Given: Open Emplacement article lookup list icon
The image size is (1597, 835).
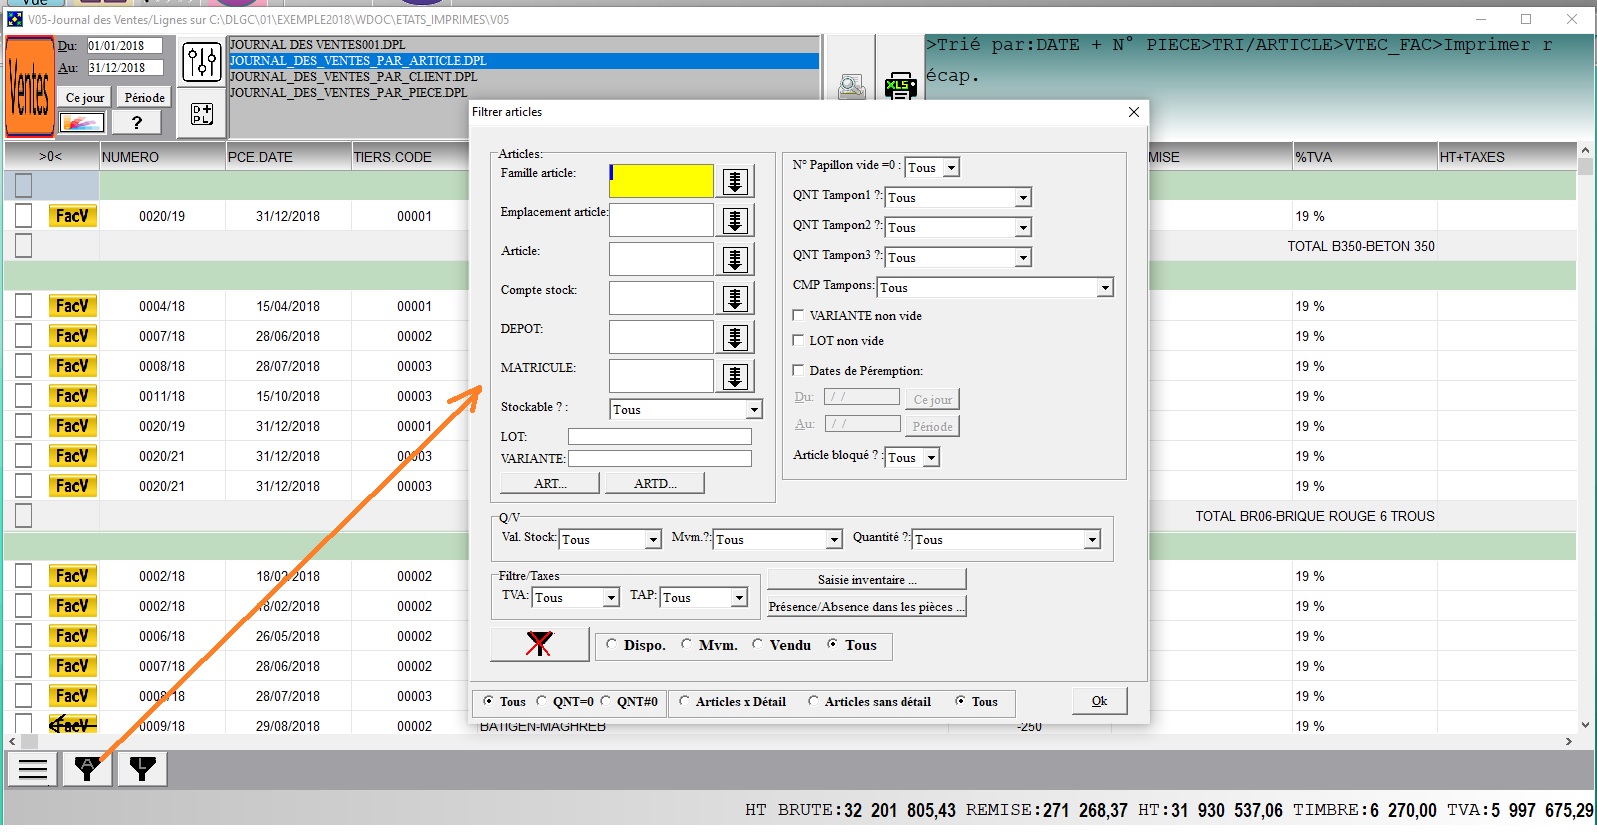Looking at the screenshot, I should 735,220.
